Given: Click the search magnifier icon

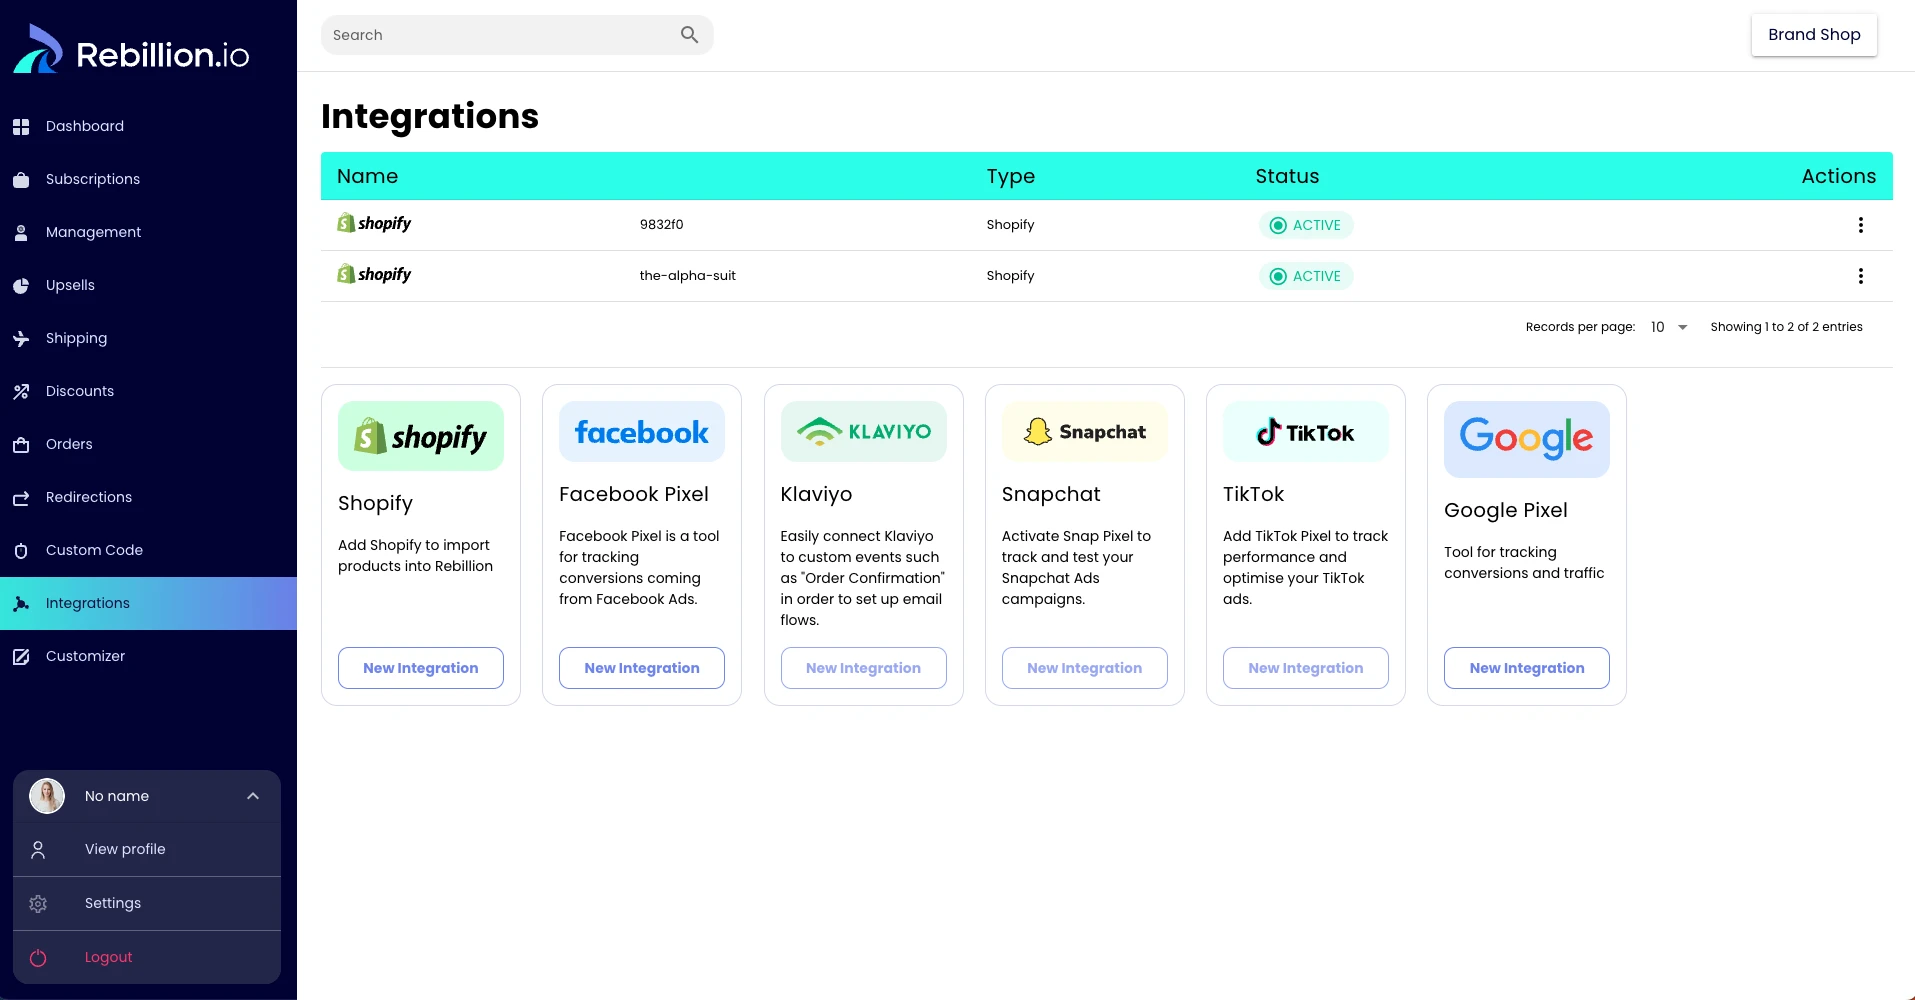Looking at the screenshot, I should coord(689,35).
